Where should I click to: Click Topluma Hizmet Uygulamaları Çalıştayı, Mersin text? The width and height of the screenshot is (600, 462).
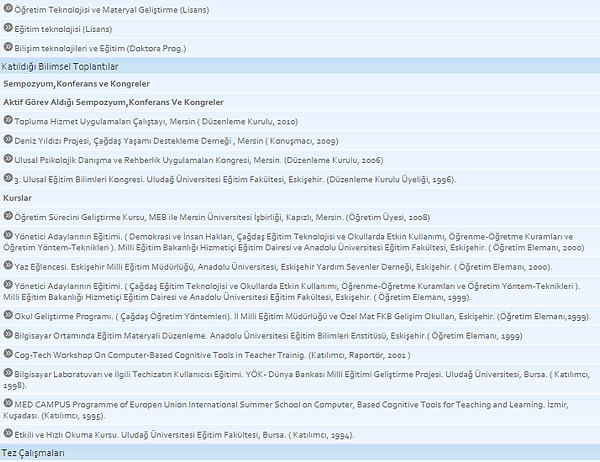tap(156, 122)
